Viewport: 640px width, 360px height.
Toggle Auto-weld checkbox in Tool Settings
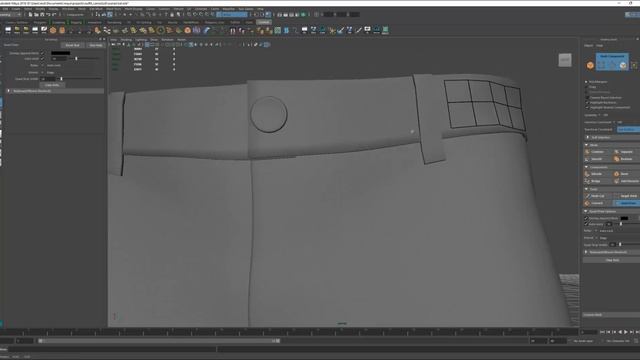pyautogui.click(x=43, y=59)
